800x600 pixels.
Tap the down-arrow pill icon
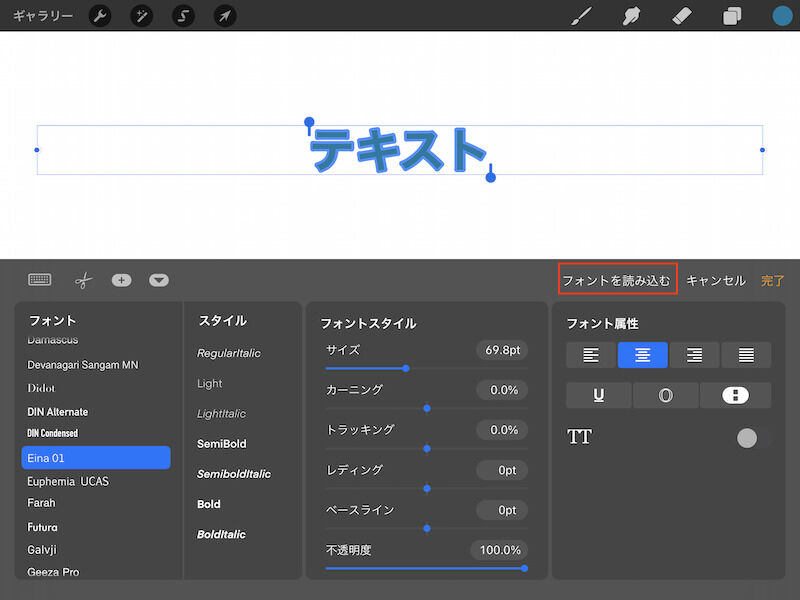point(159,280)
